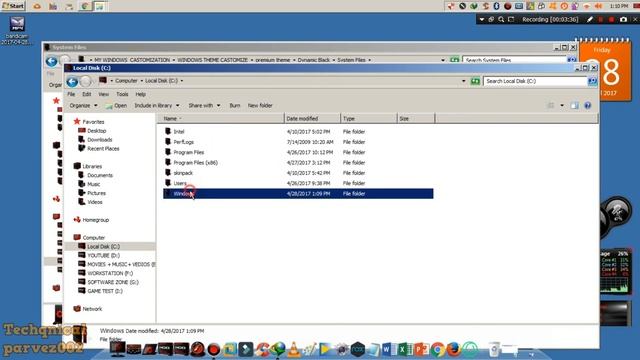640x360 pixels.
Task: Click the Bluetooth tray icon
Action: click(496, 6)
